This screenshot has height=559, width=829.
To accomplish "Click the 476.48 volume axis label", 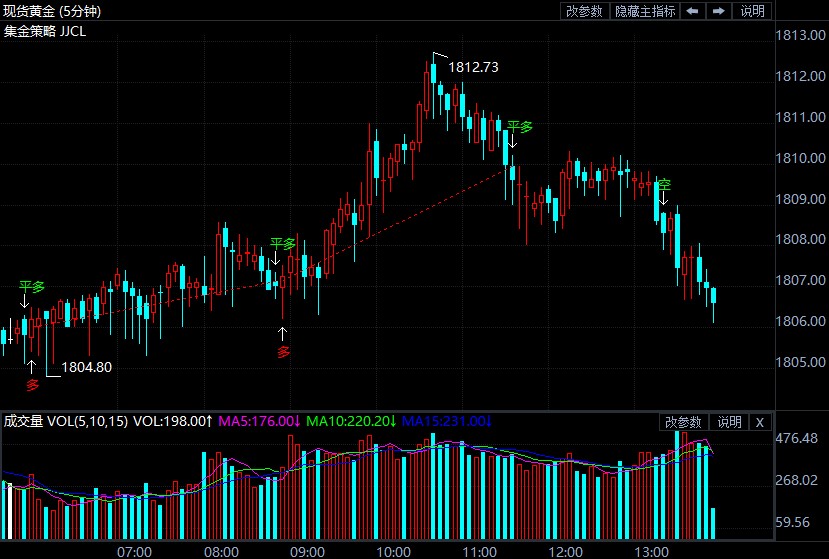I will click(x=796, y=438).
